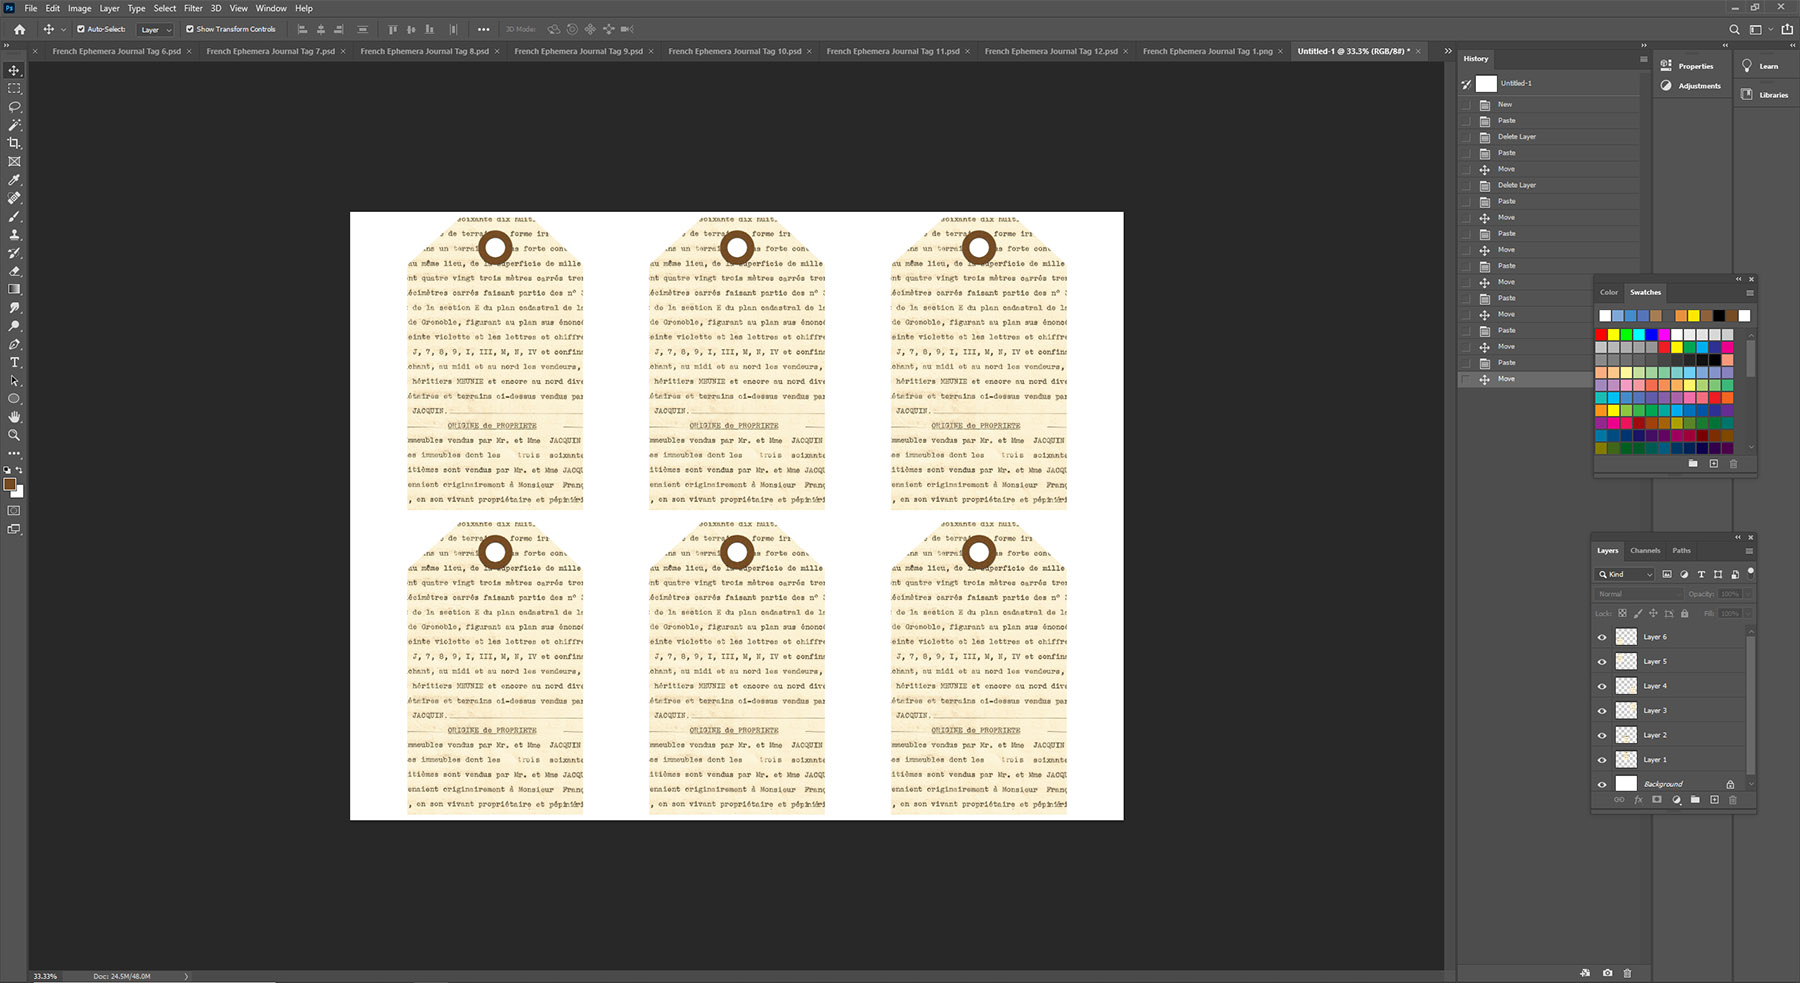
Task: Click Create new layer icon in Layers panel
Action: coord(1714,800)
